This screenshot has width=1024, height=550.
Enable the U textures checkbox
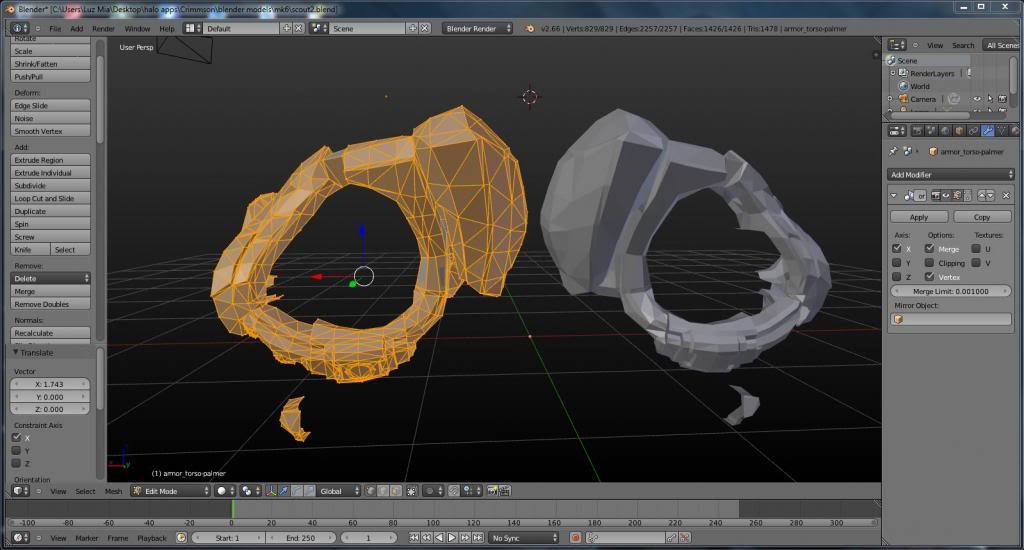pyautogui.click(x=976, y=248)
